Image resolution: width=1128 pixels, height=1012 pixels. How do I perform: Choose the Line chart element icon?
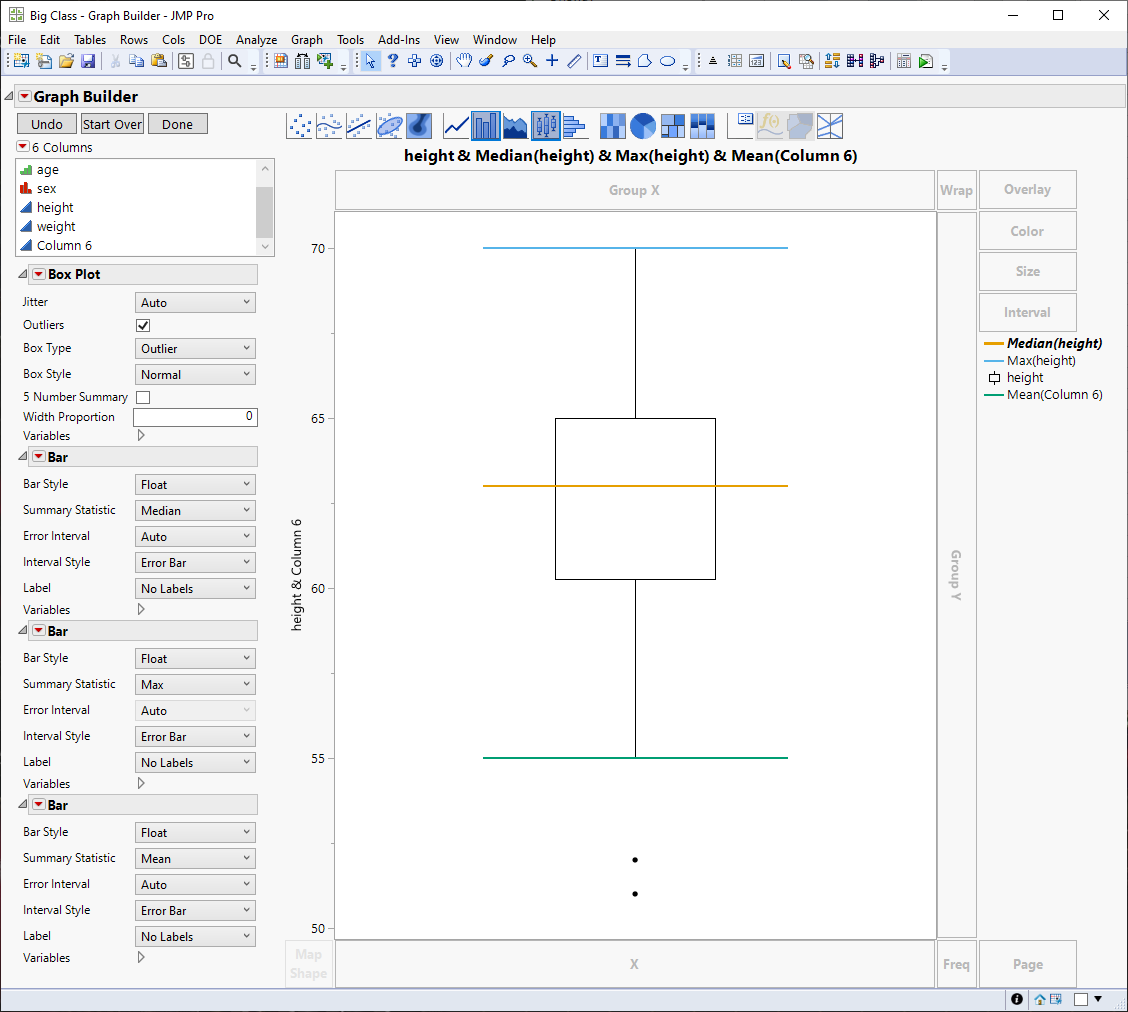(x=457, y=126)
